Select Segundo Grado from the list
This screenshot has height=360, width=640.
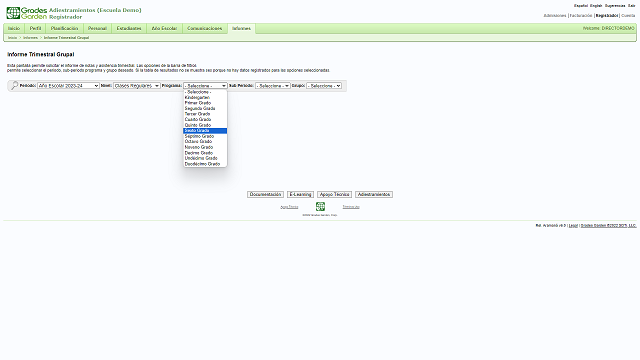point(205,109)
